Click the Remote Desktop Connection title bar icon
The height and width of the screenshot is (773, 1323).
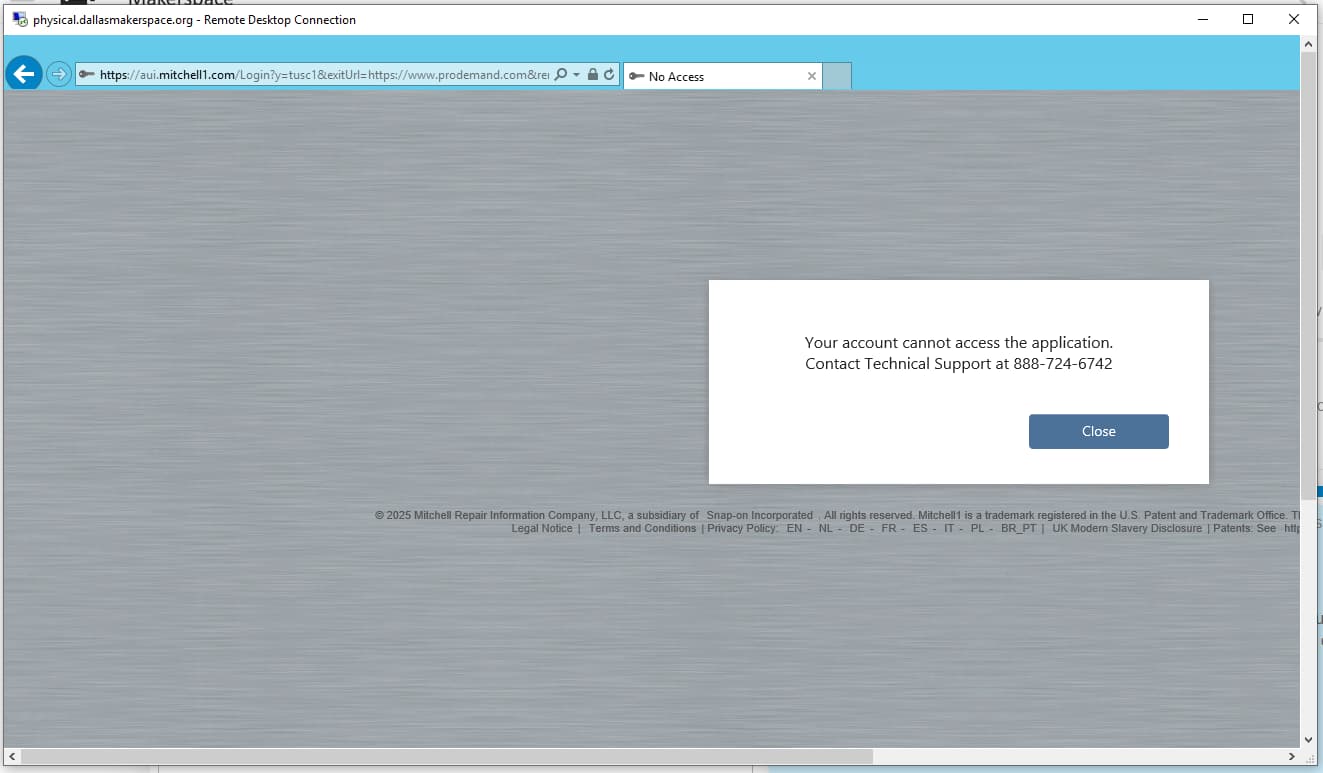(19, 19)
